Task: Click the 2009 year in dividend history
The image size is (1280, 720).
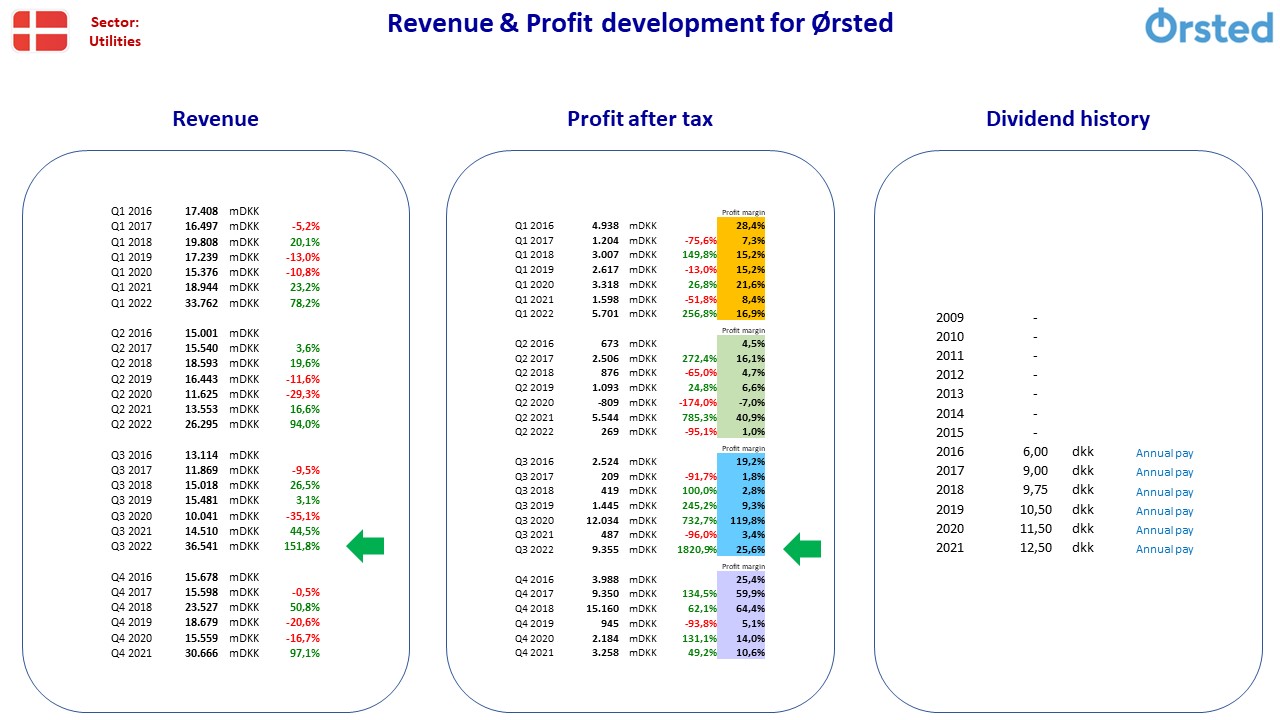Action: (x=950, y=318)
